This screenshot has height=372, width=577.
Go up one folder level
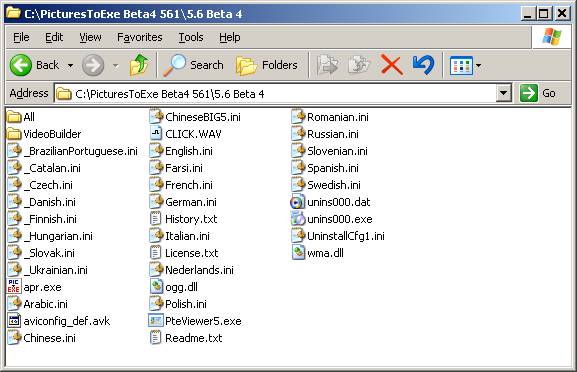point(139,65)
